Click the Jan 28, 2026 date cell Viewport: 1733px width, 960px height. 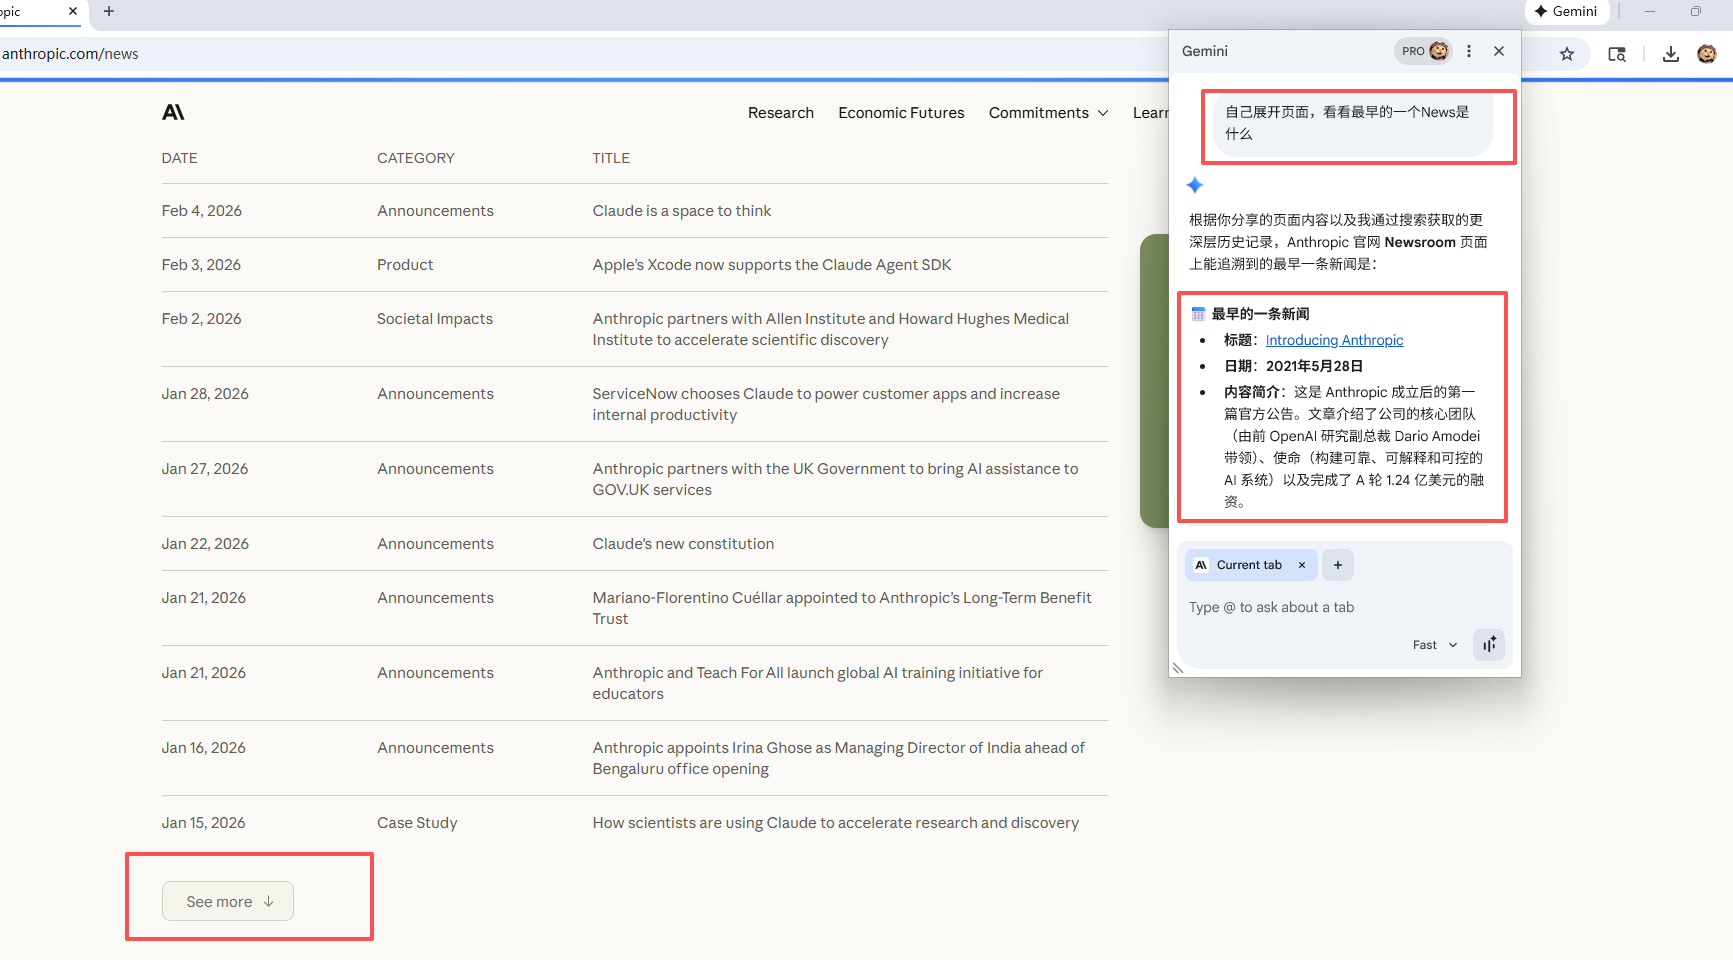pyautogui.click(x=205, y=394)
